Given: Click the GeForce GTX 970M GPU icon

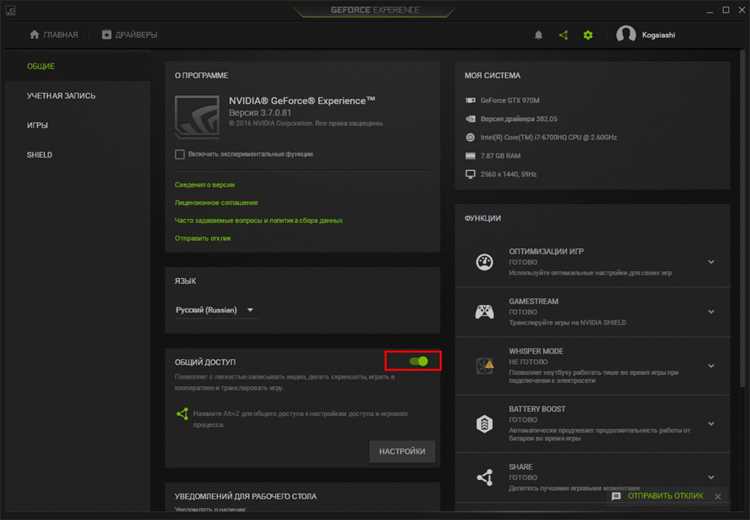Looking at the screenshot, I should pos(470,100).
